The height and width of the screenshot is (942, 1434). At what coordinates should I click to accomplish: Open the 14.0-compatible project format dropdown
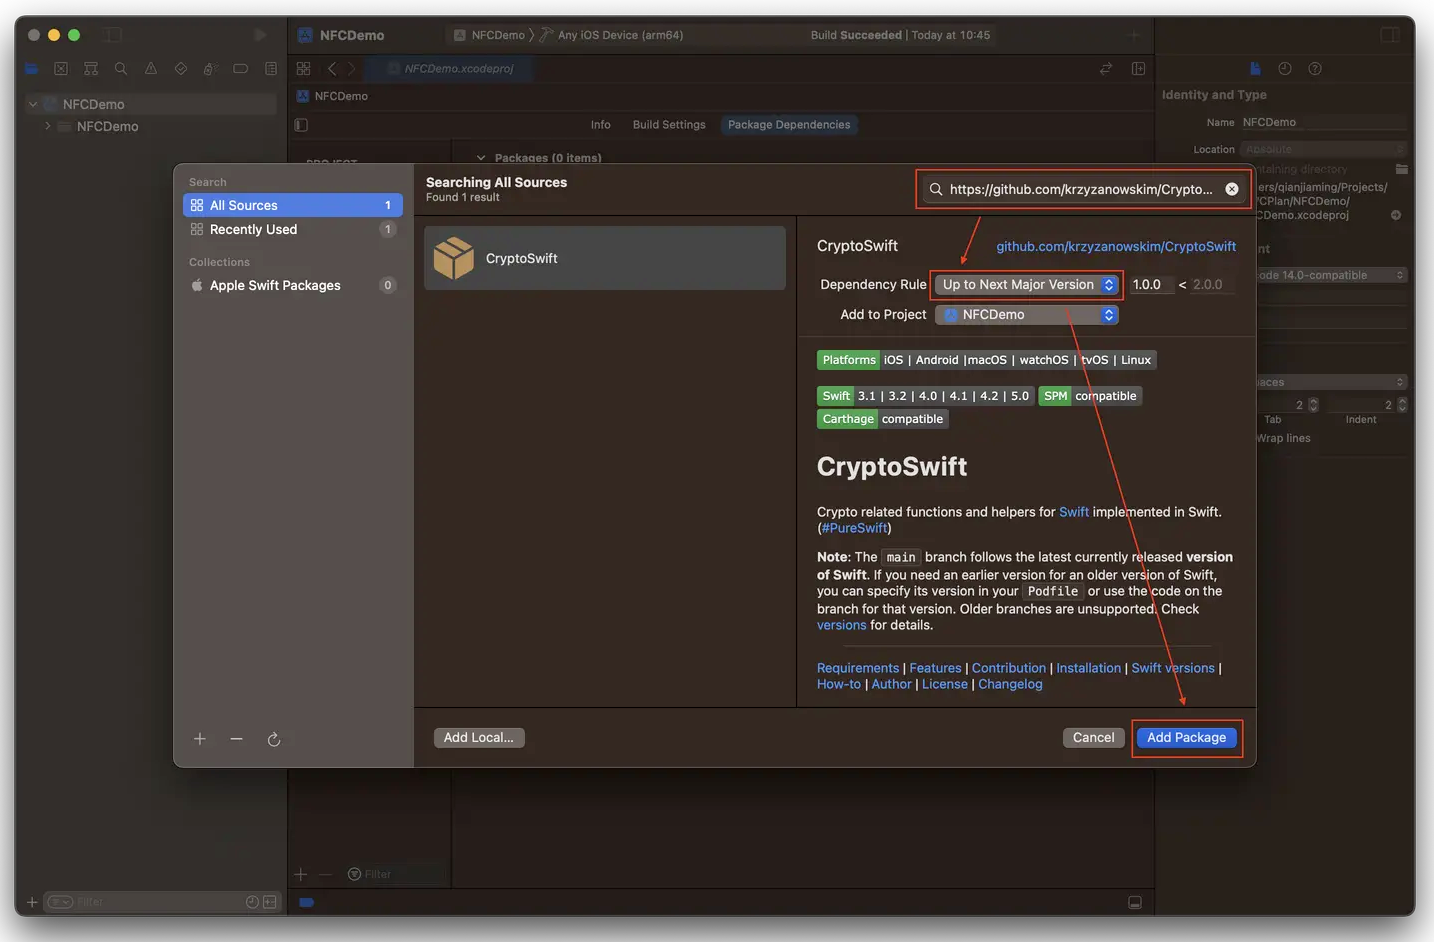(1332, 275)
